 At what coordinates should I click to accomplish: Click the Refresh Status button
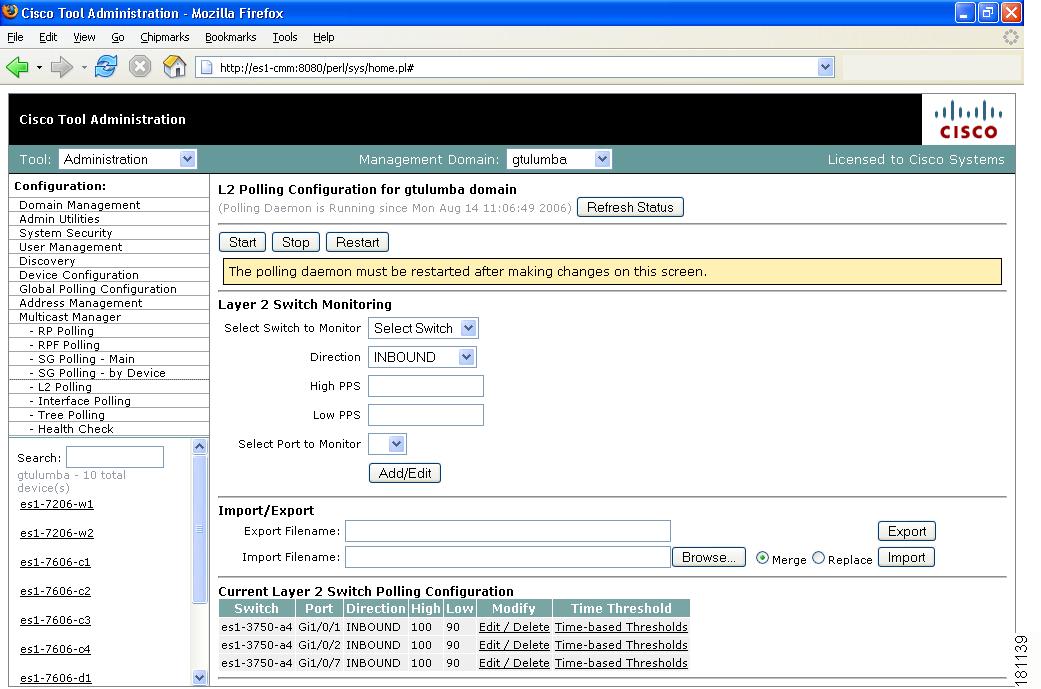[x=630, y=207]
